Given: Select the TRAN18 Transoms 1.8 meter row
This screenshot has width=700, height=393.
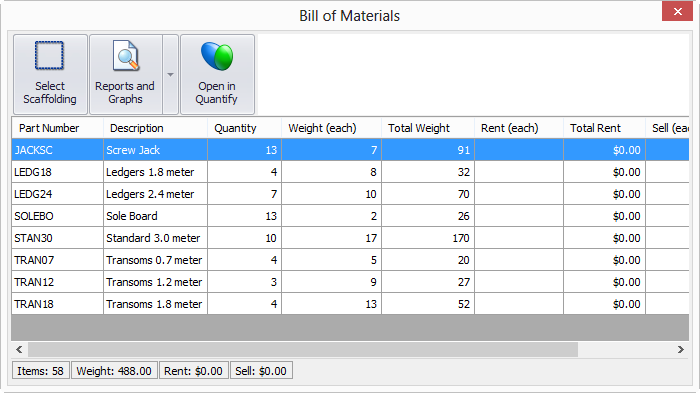Looking at the screenshot, I should [350, 304].
